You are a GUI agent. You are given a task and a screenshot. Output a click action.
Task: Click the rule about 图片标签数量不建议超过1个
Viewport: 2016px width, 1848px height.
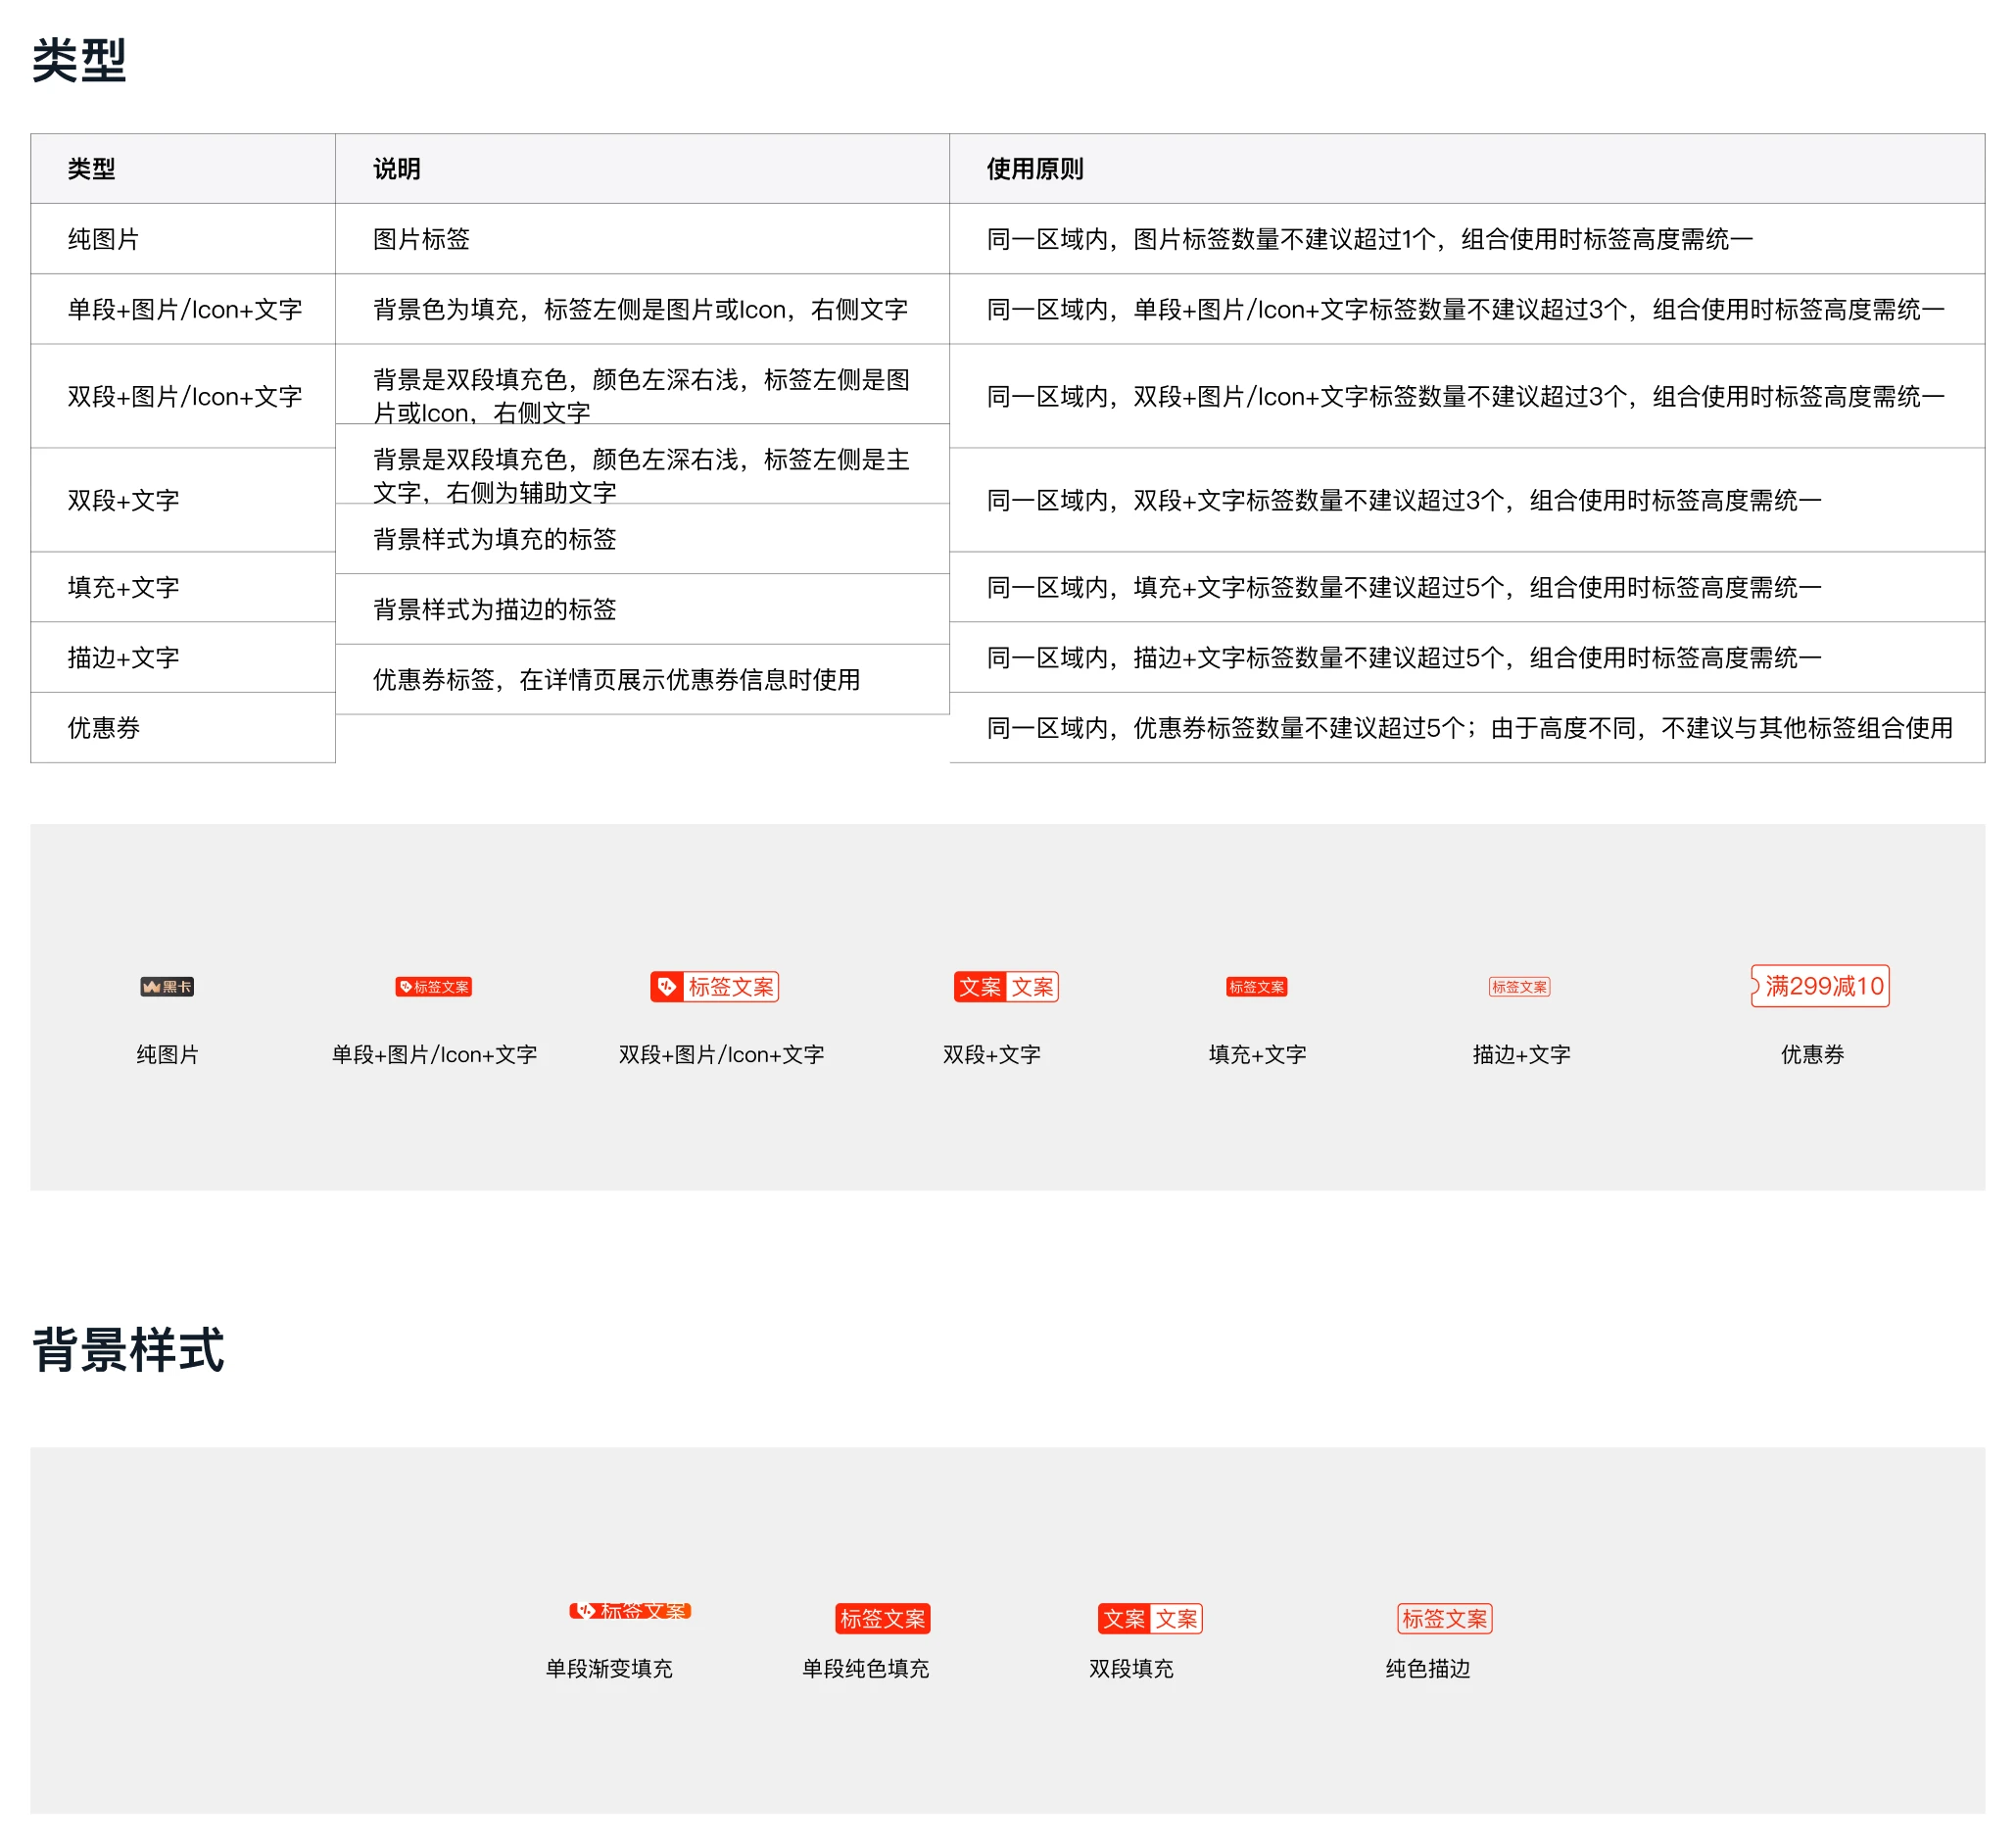point(1467,239)
